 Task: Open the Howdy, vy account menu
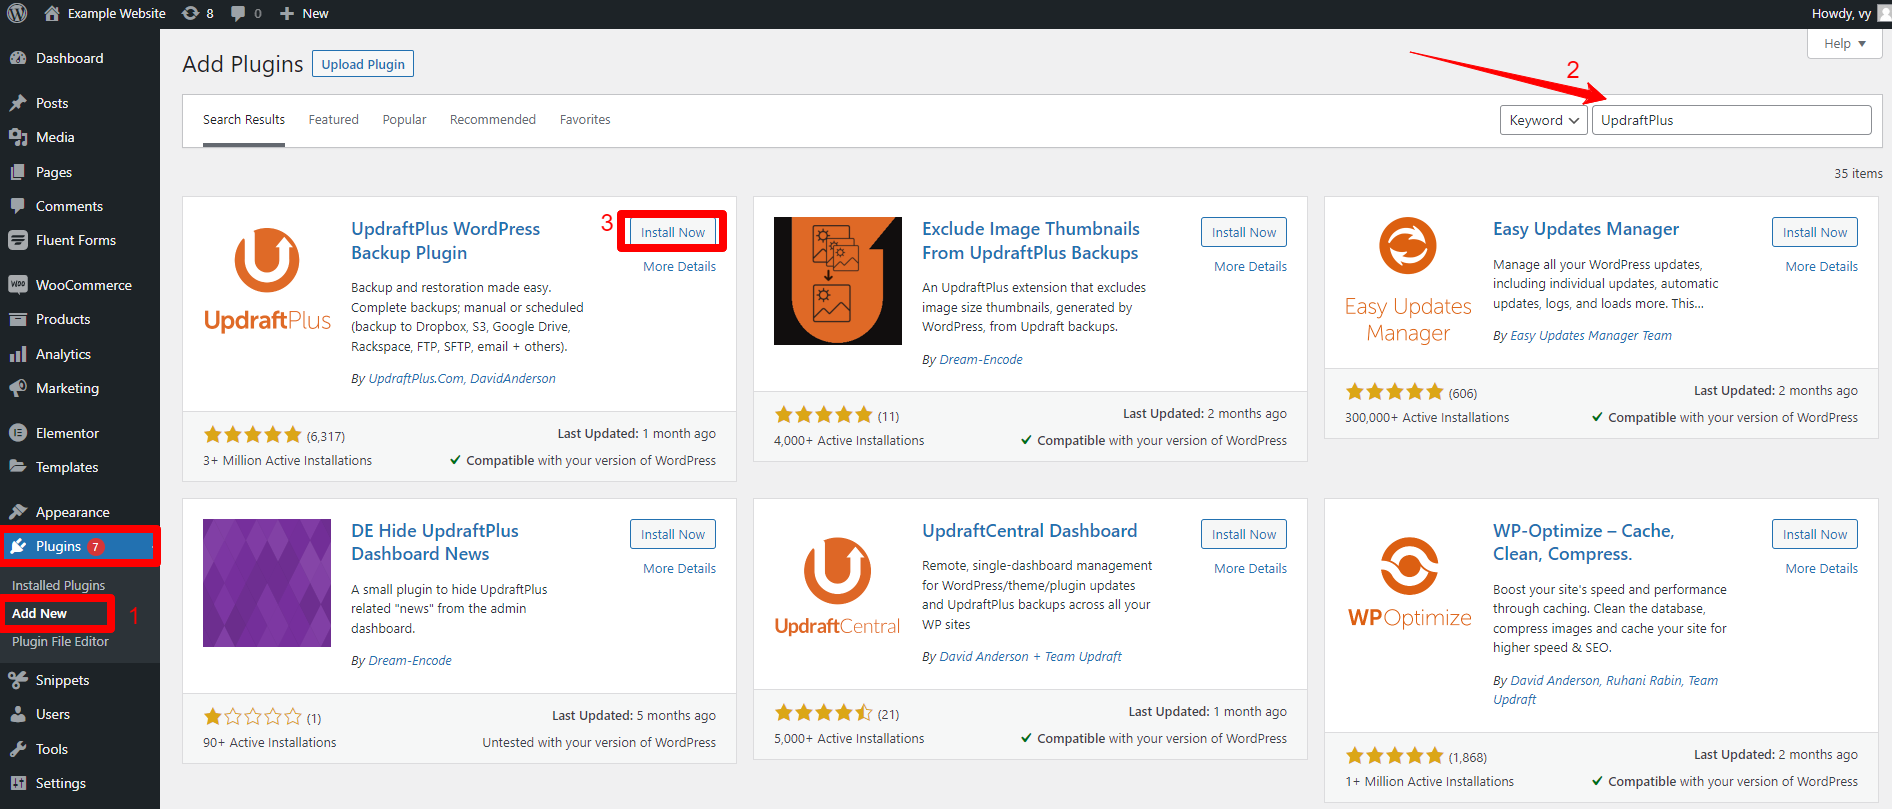click(x=1850, y=13)
